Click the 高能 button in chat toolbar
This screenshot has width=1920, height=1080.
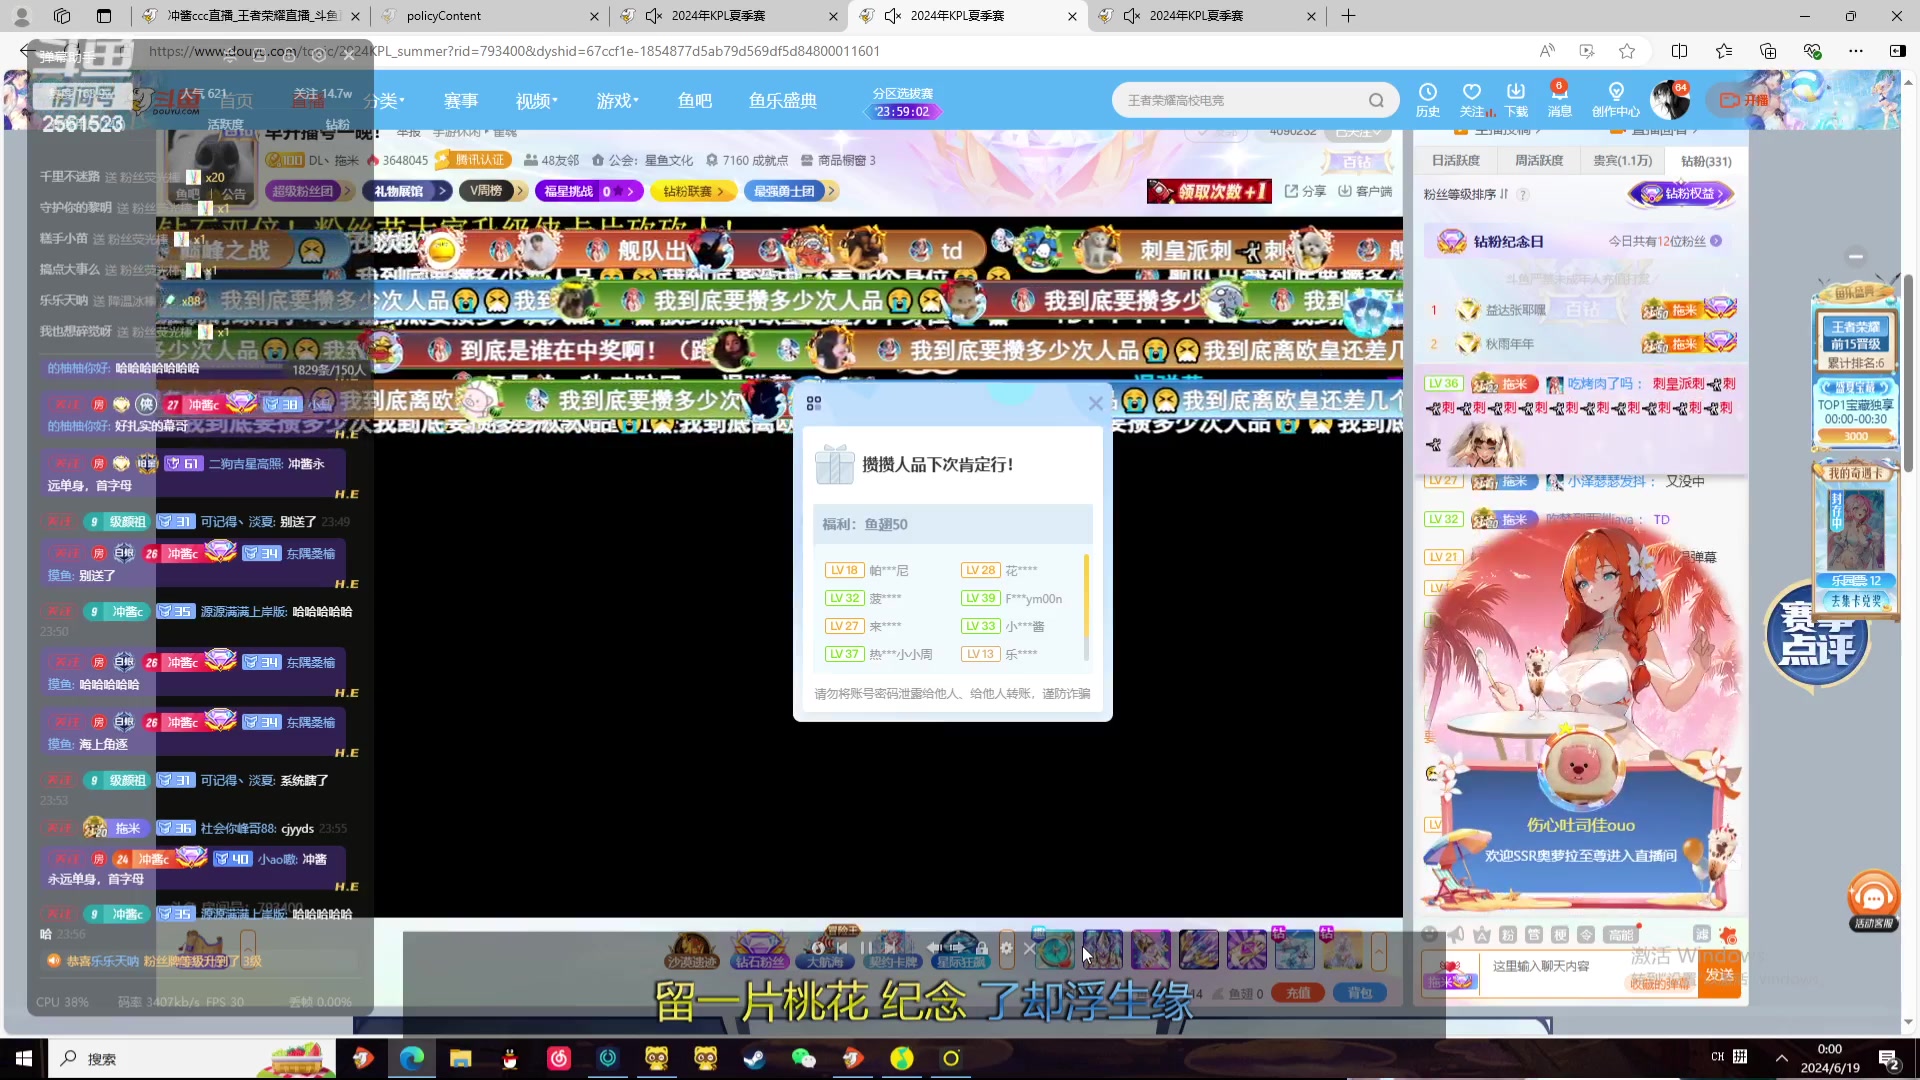pos(1620,934)
